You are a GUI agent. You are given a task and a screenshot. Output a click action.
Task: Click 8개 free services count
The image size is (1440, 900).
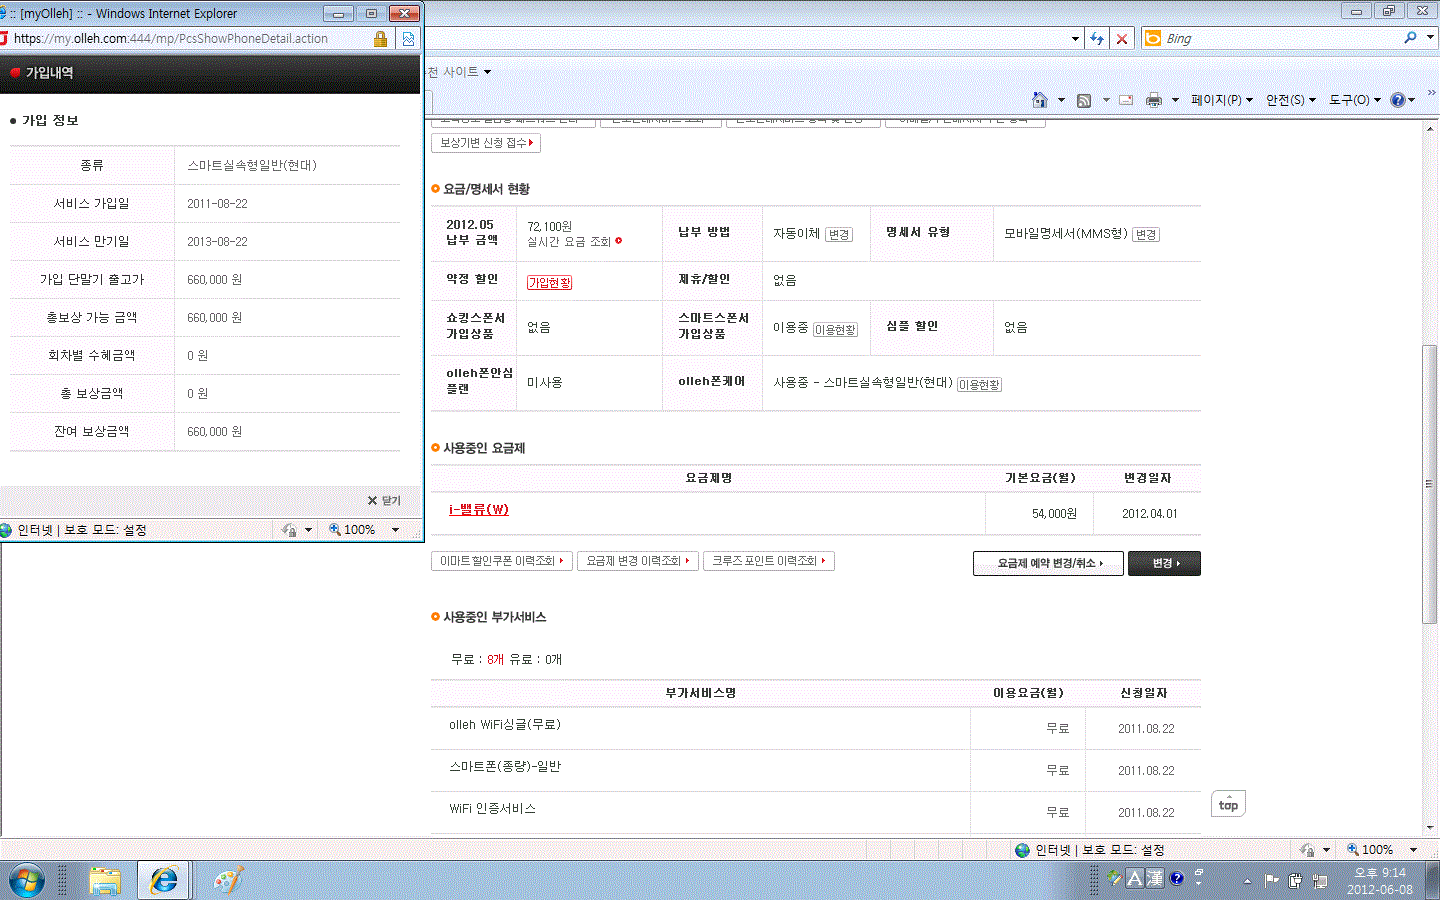[x=495, y=659]
